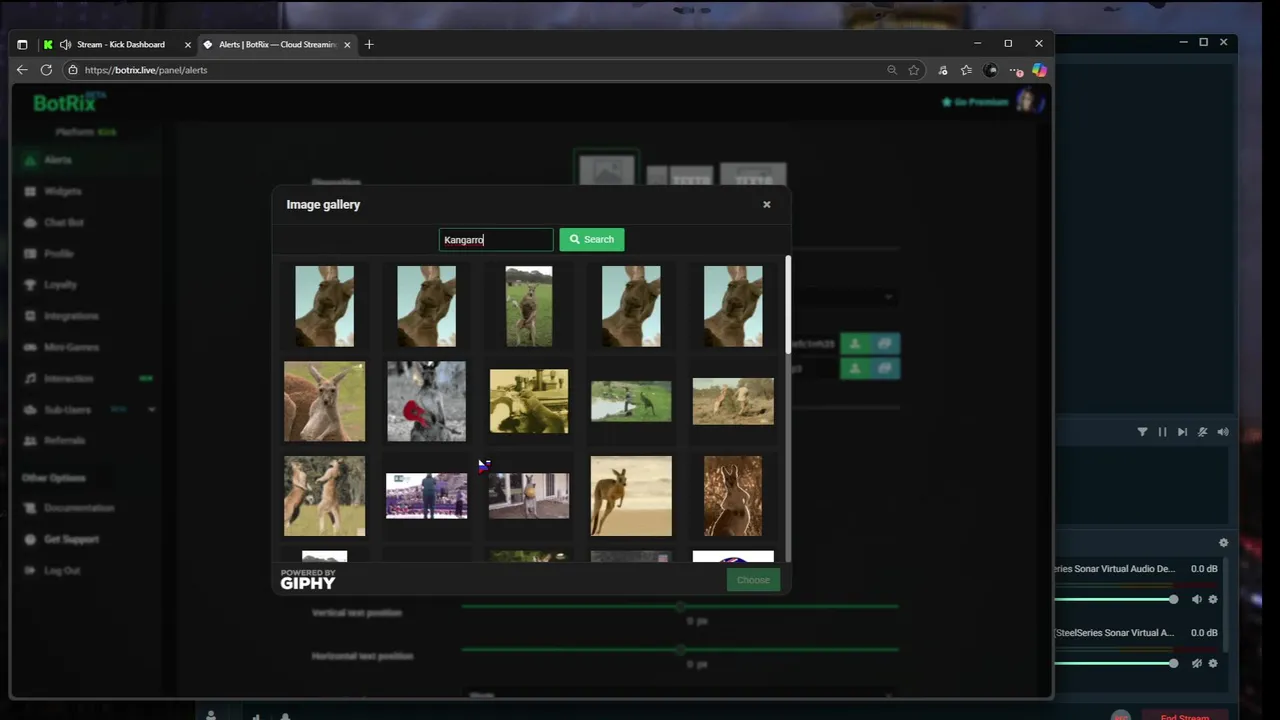Open the browser extensions icon
The width and height of the screenshot is (1280, 720).
(x=942, y=70)
